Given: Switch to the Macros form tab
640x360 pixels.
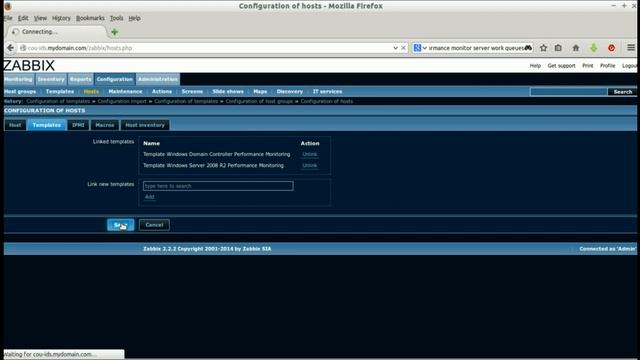Looking at the screenshot, I should tap(104, 125).
